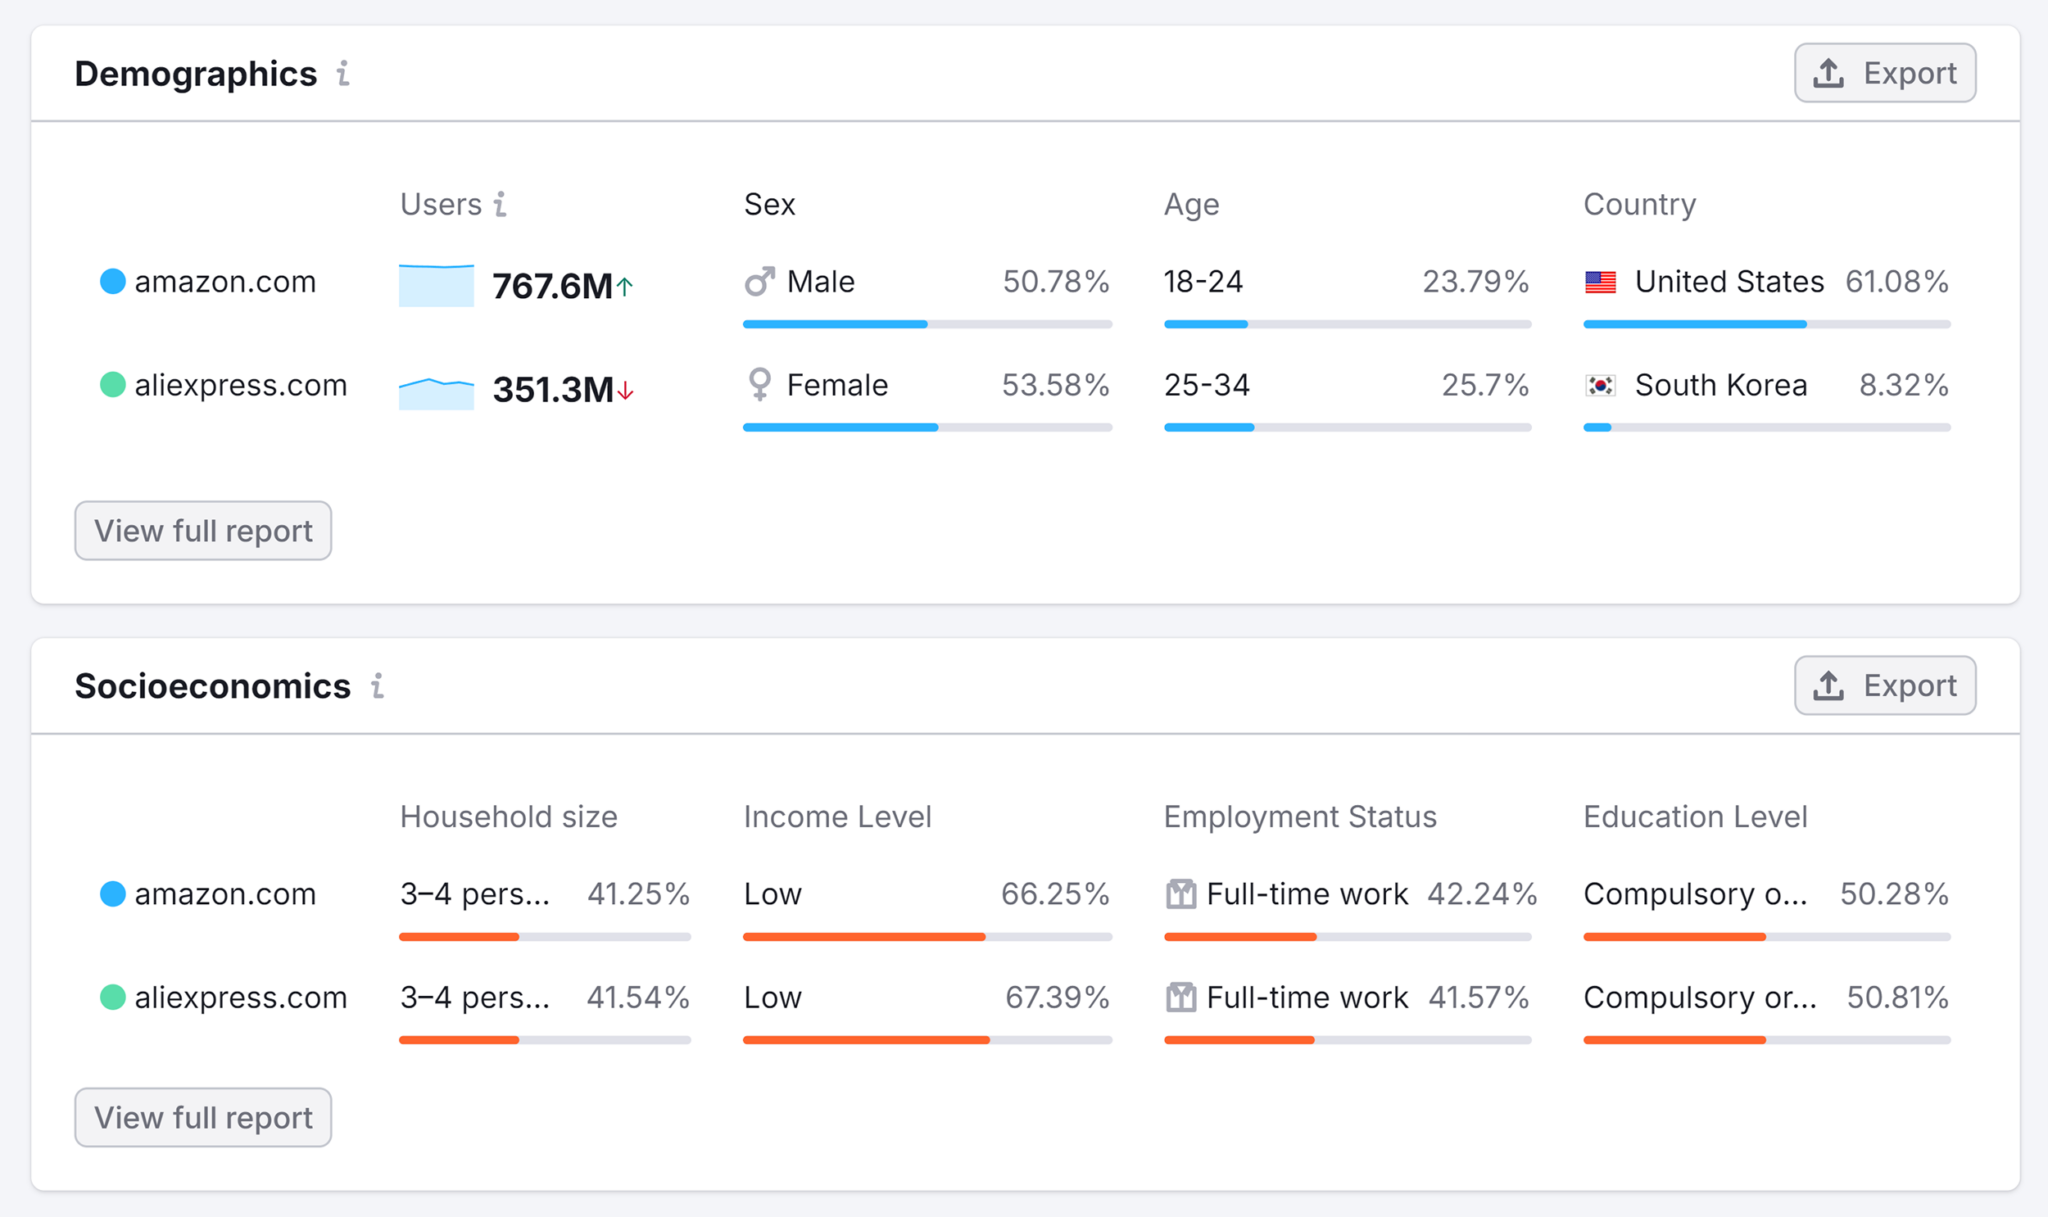
Task: Click View full report in Demographics section
Action: [x=203, y=529]
